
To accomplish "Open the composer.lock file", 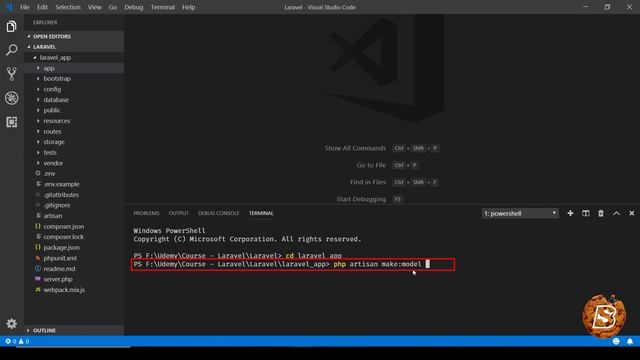I will point(74,237).
